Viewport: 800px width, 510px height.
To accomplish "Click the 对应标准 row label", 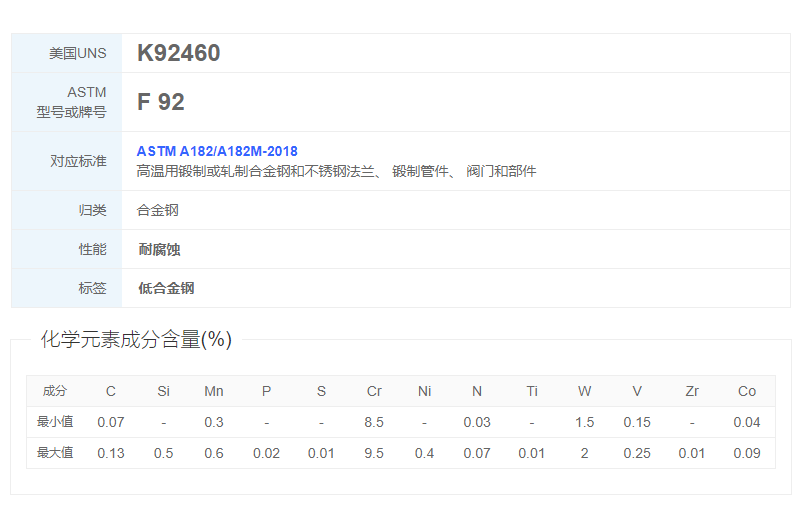I will [x=78, y=161].
